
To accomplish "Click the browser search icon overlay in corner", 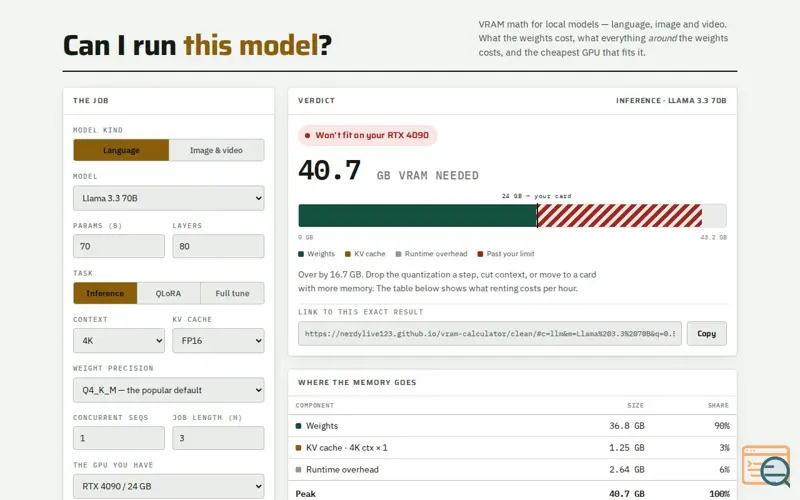I will click(767, 466).
